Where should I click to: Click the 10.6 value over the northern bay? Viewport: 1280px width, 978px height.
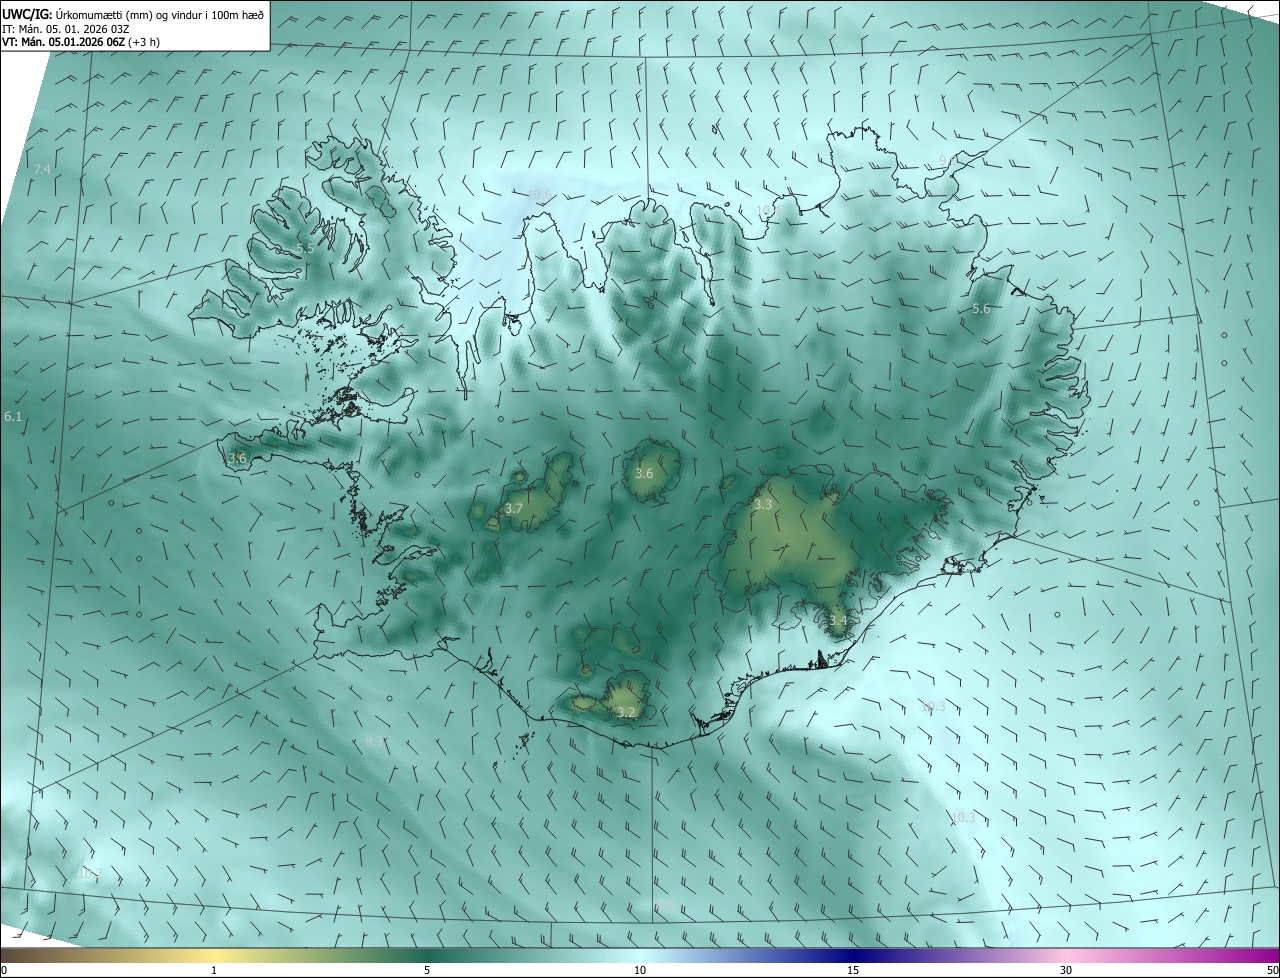point(540,194)
